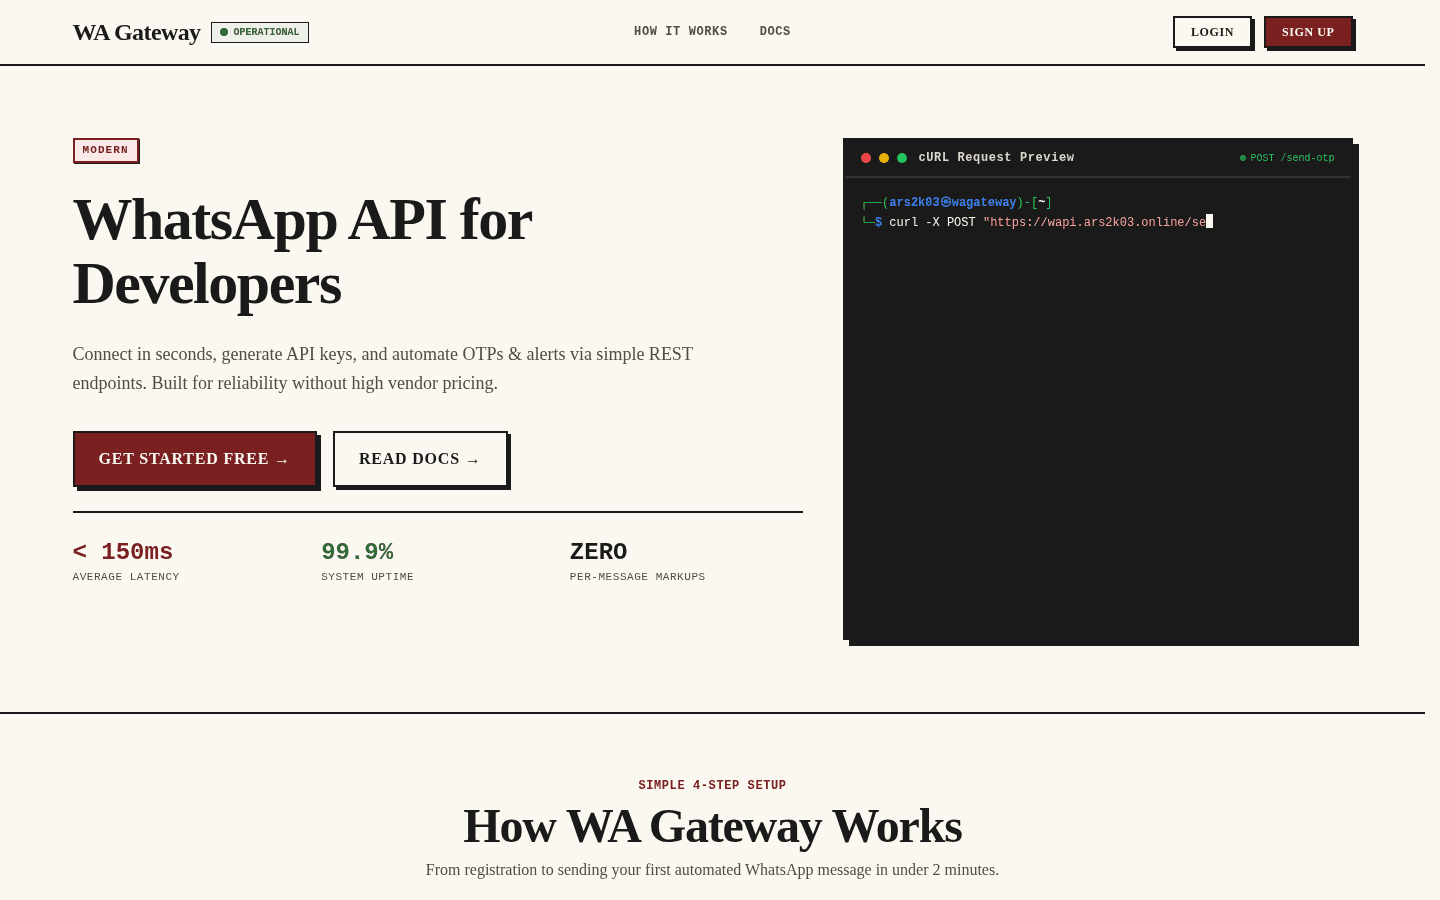Click the ZERO markups stat
Viewport: 1440px width, 900px height.
tap(599, 552)
